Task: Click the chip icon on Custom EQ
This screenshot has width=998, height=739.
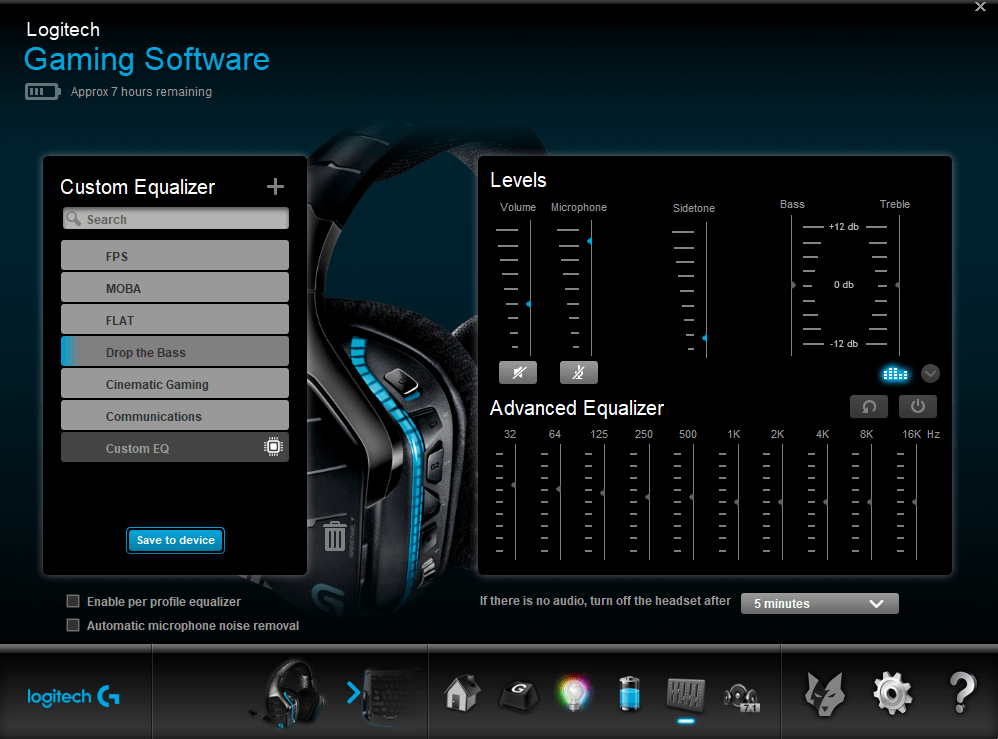Action: 273,447
